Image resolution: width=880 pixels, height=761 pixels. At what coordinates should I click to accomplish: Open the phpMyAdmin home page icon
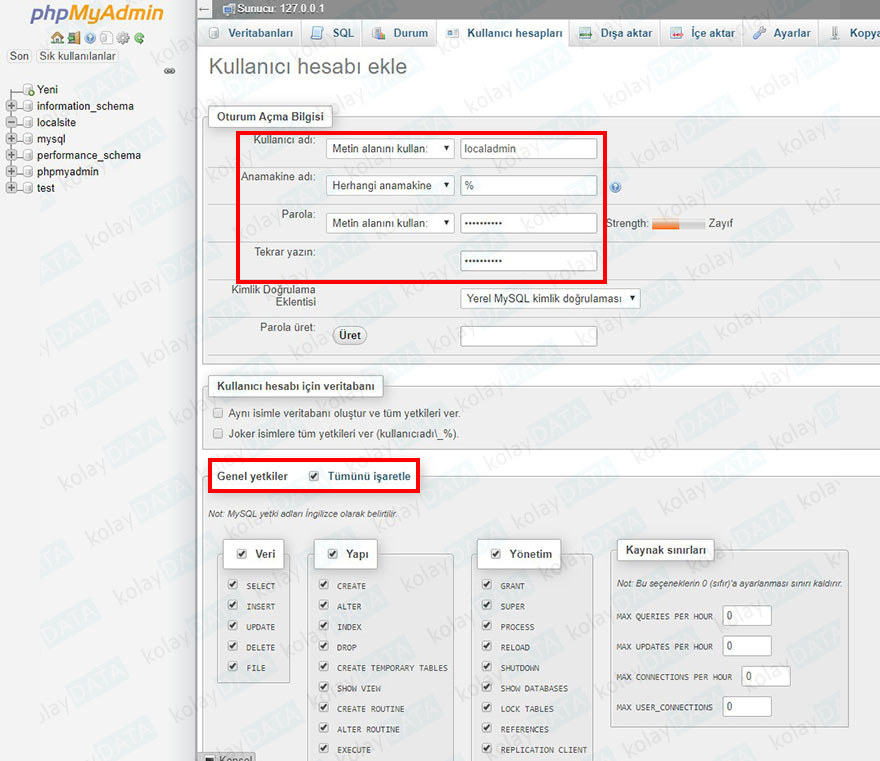point(58,38)
